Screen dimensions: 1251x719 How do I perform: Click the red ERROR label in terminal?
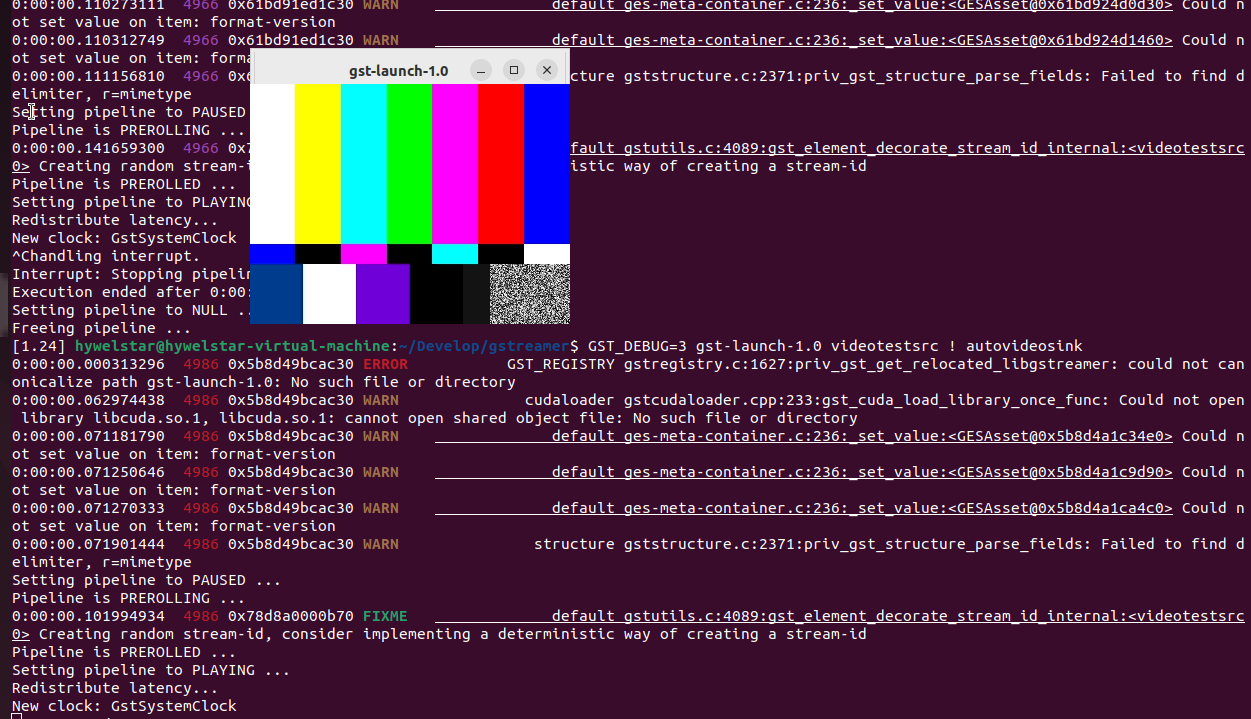click(x=386, y=364)
